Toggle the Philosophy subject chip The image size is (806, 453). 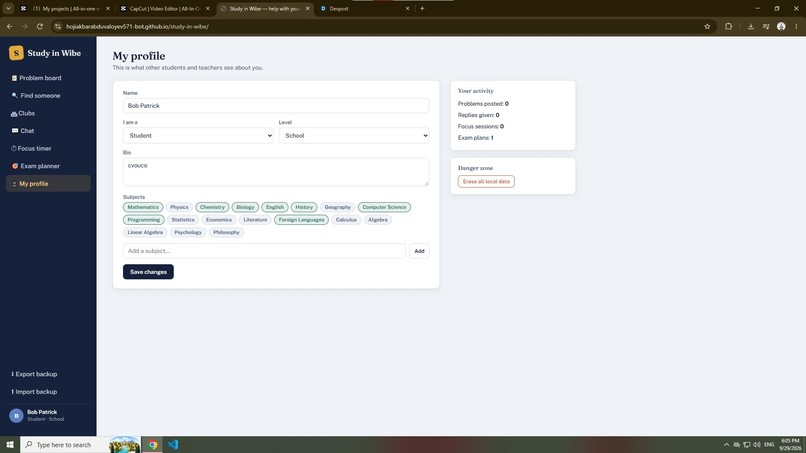(227, 232)
